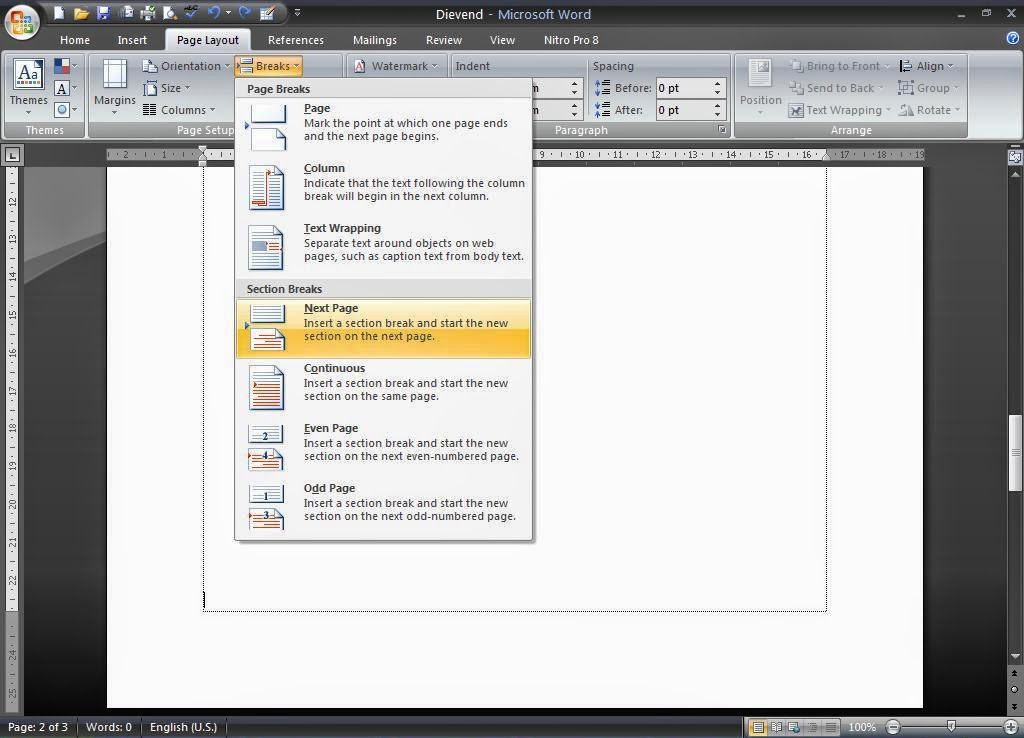This screenshot has height=738, width=1024.
Task: Select the Text Wrapping break option
Action: click(383, 248)
